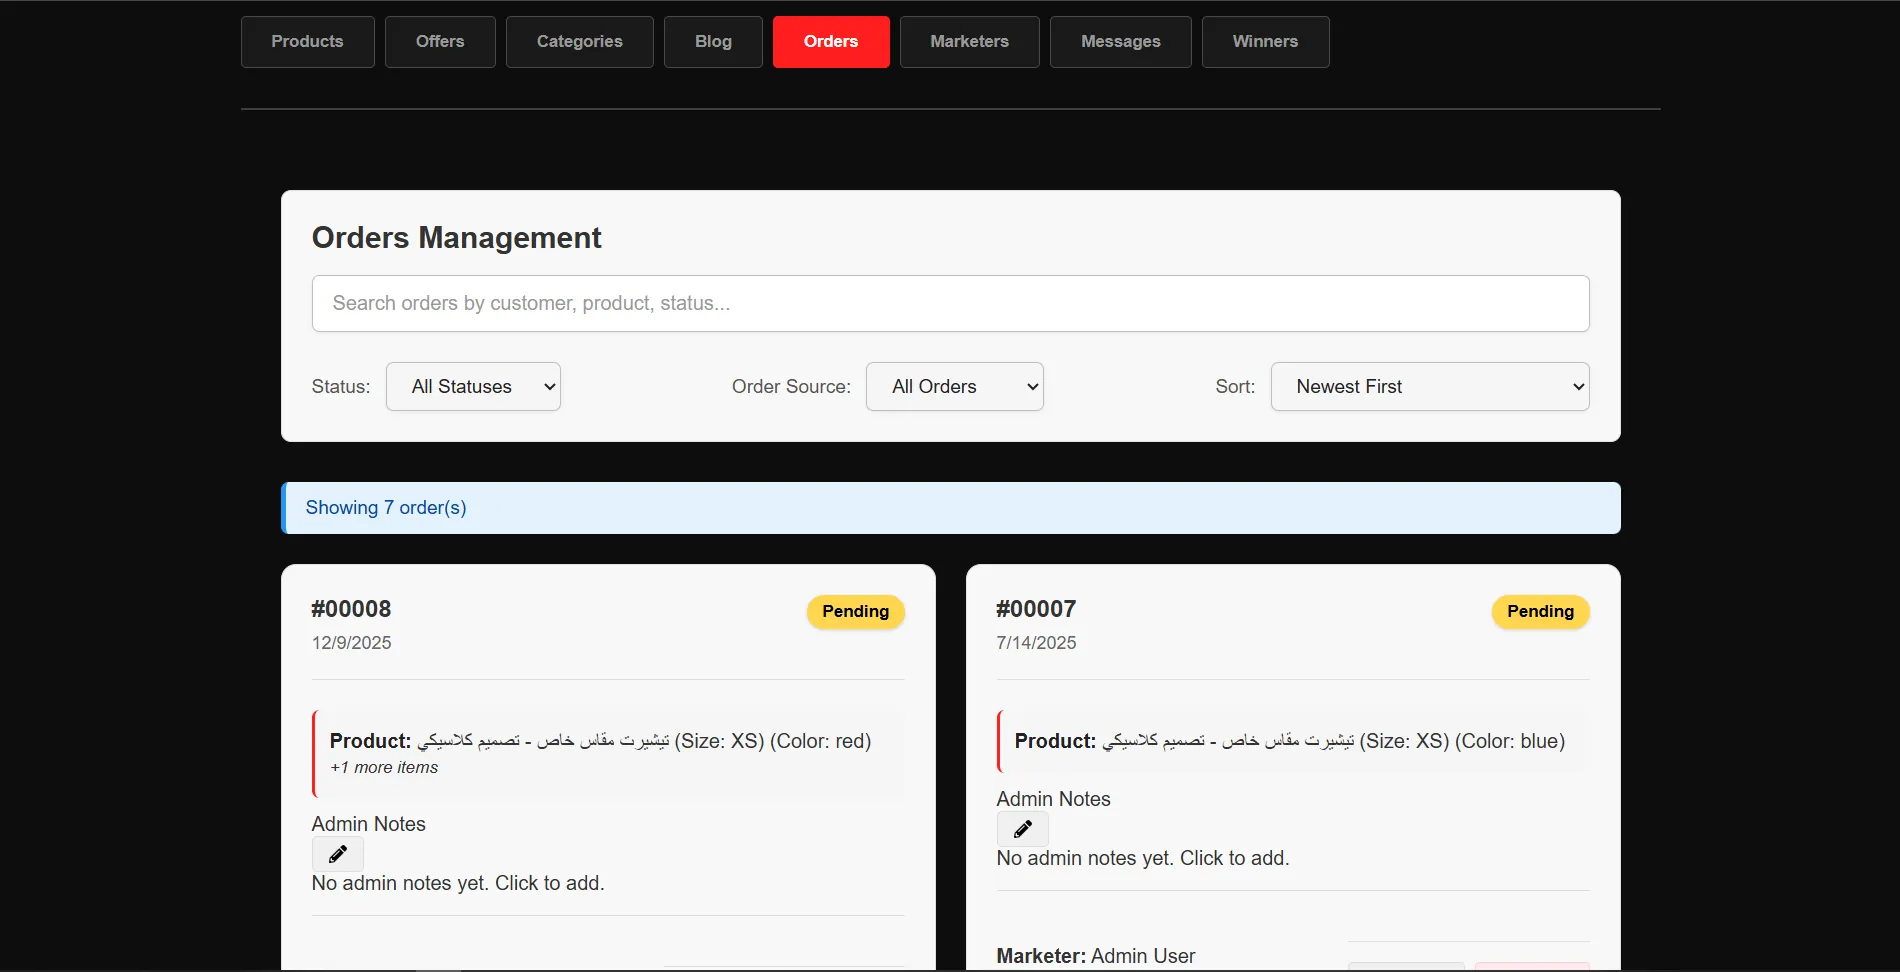
Task: Click the date 7/14/2025
Action: [x=1037, y=643]
